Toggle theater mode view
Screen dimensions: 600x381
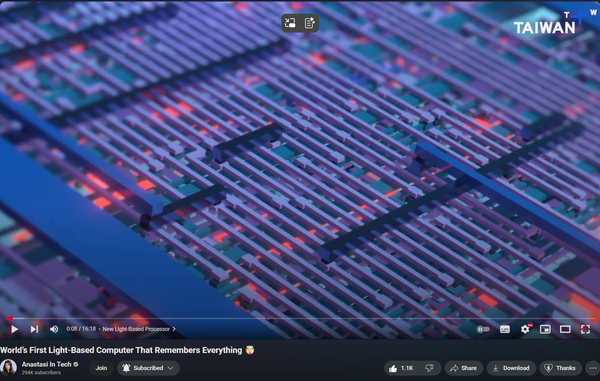(565, 329)
